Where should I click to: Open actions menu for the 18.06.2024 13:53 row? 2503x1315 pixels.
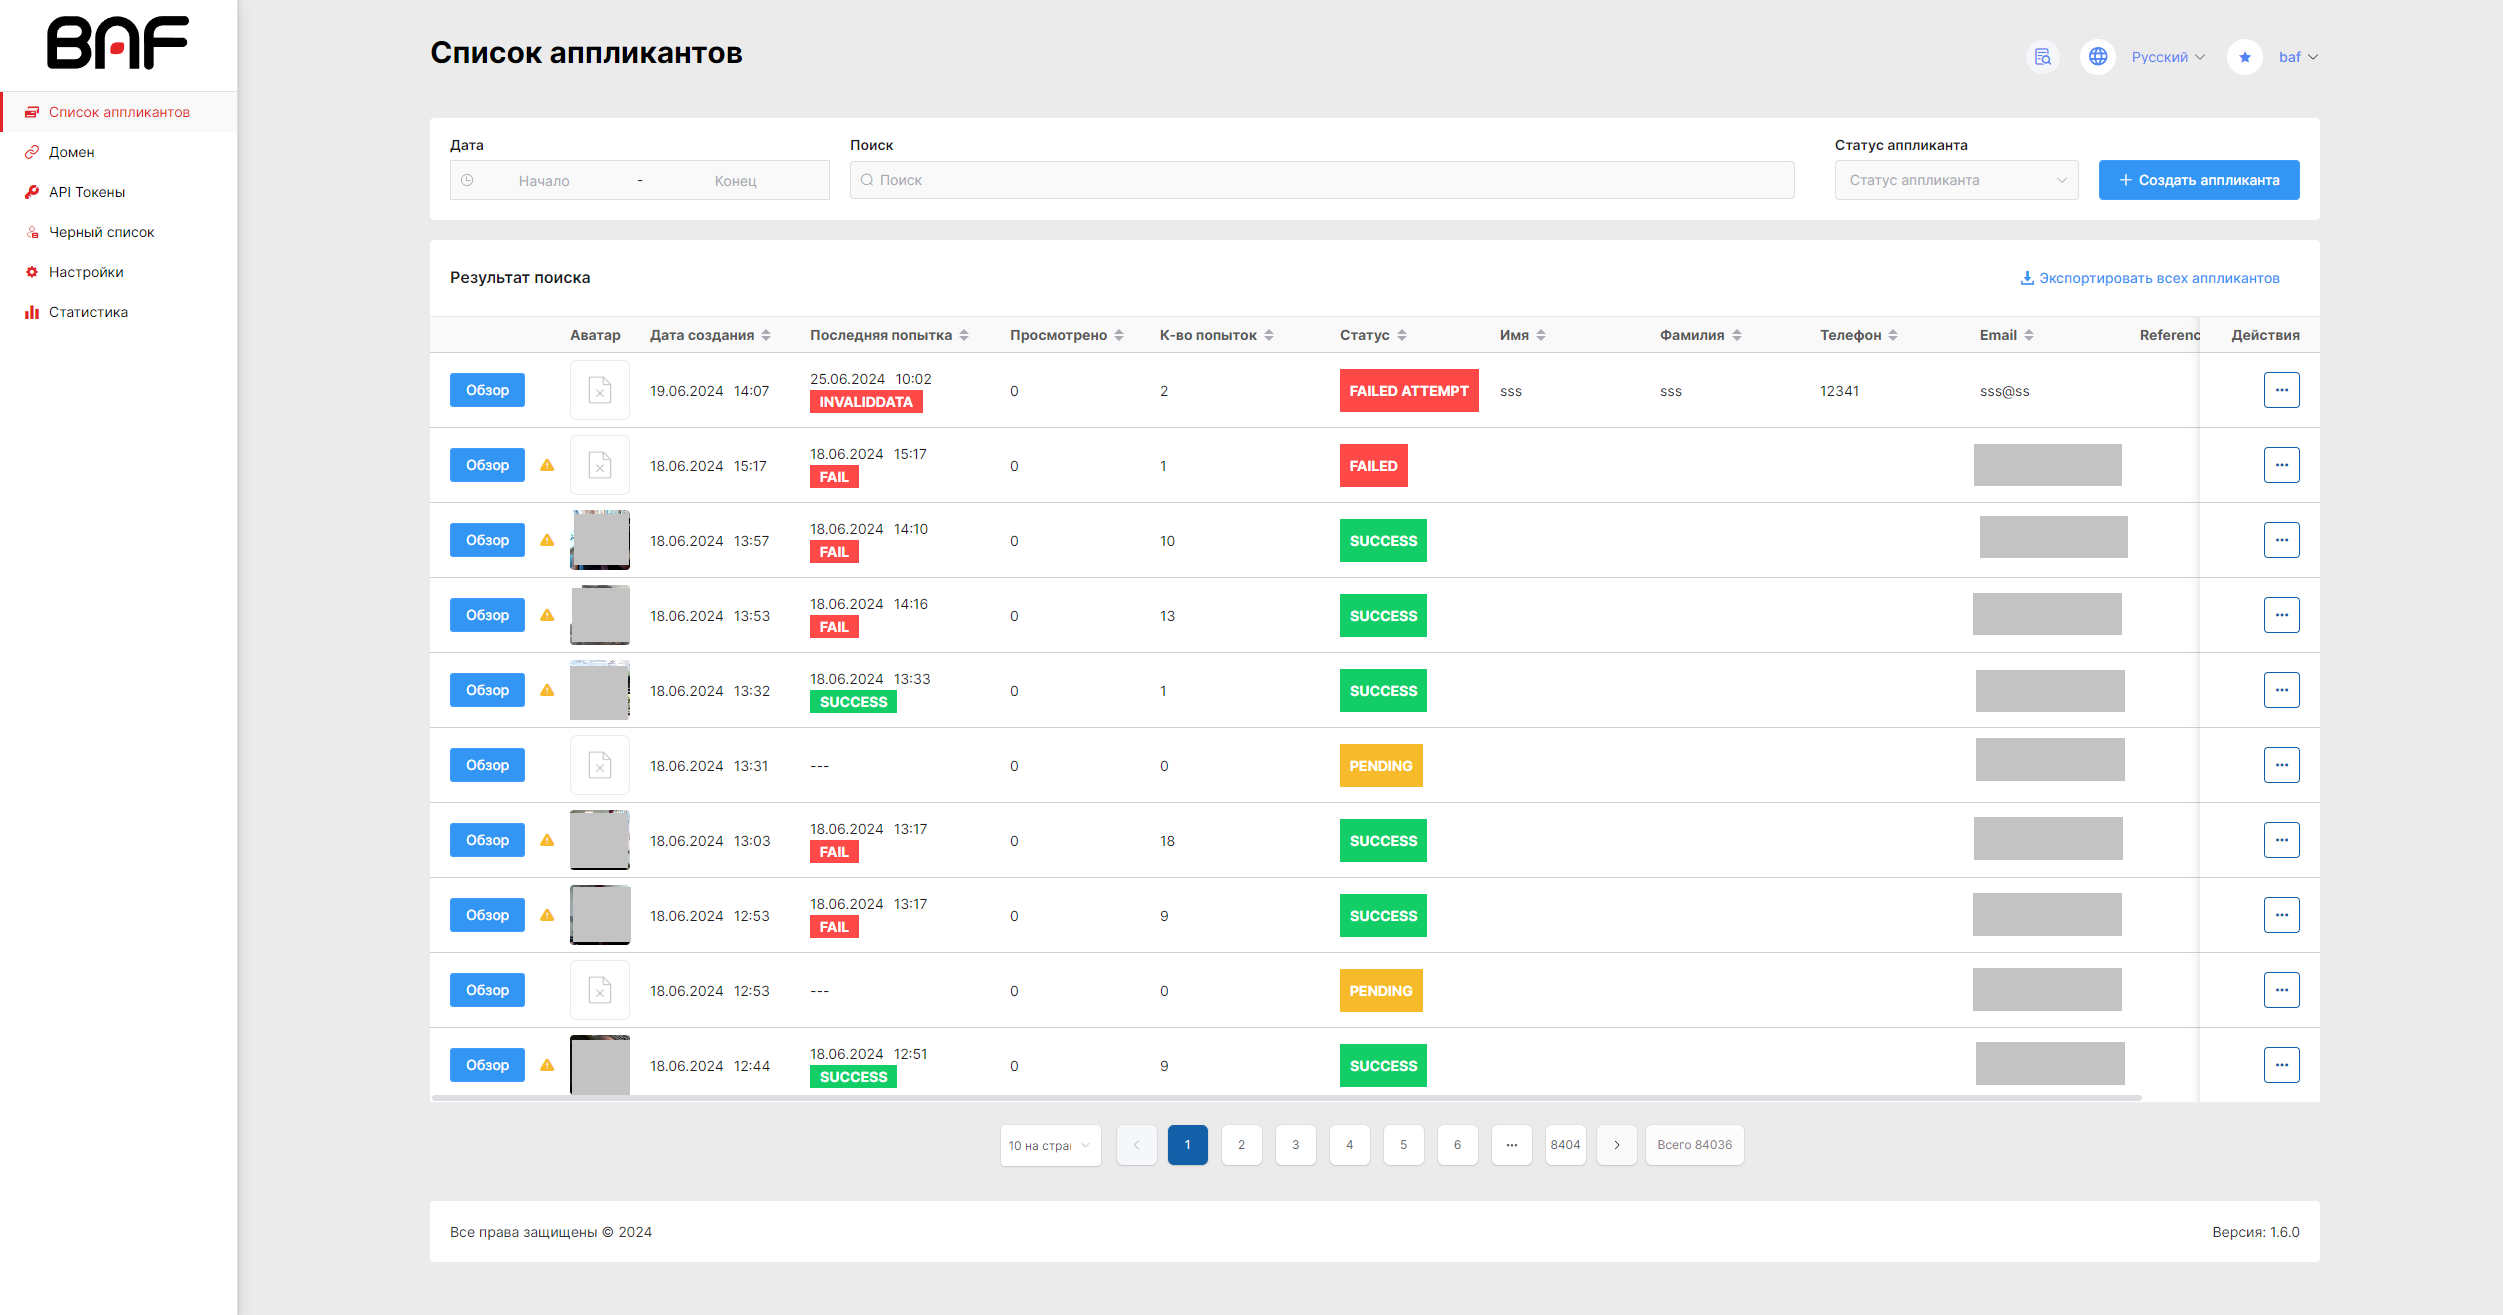click(2281, 615)
